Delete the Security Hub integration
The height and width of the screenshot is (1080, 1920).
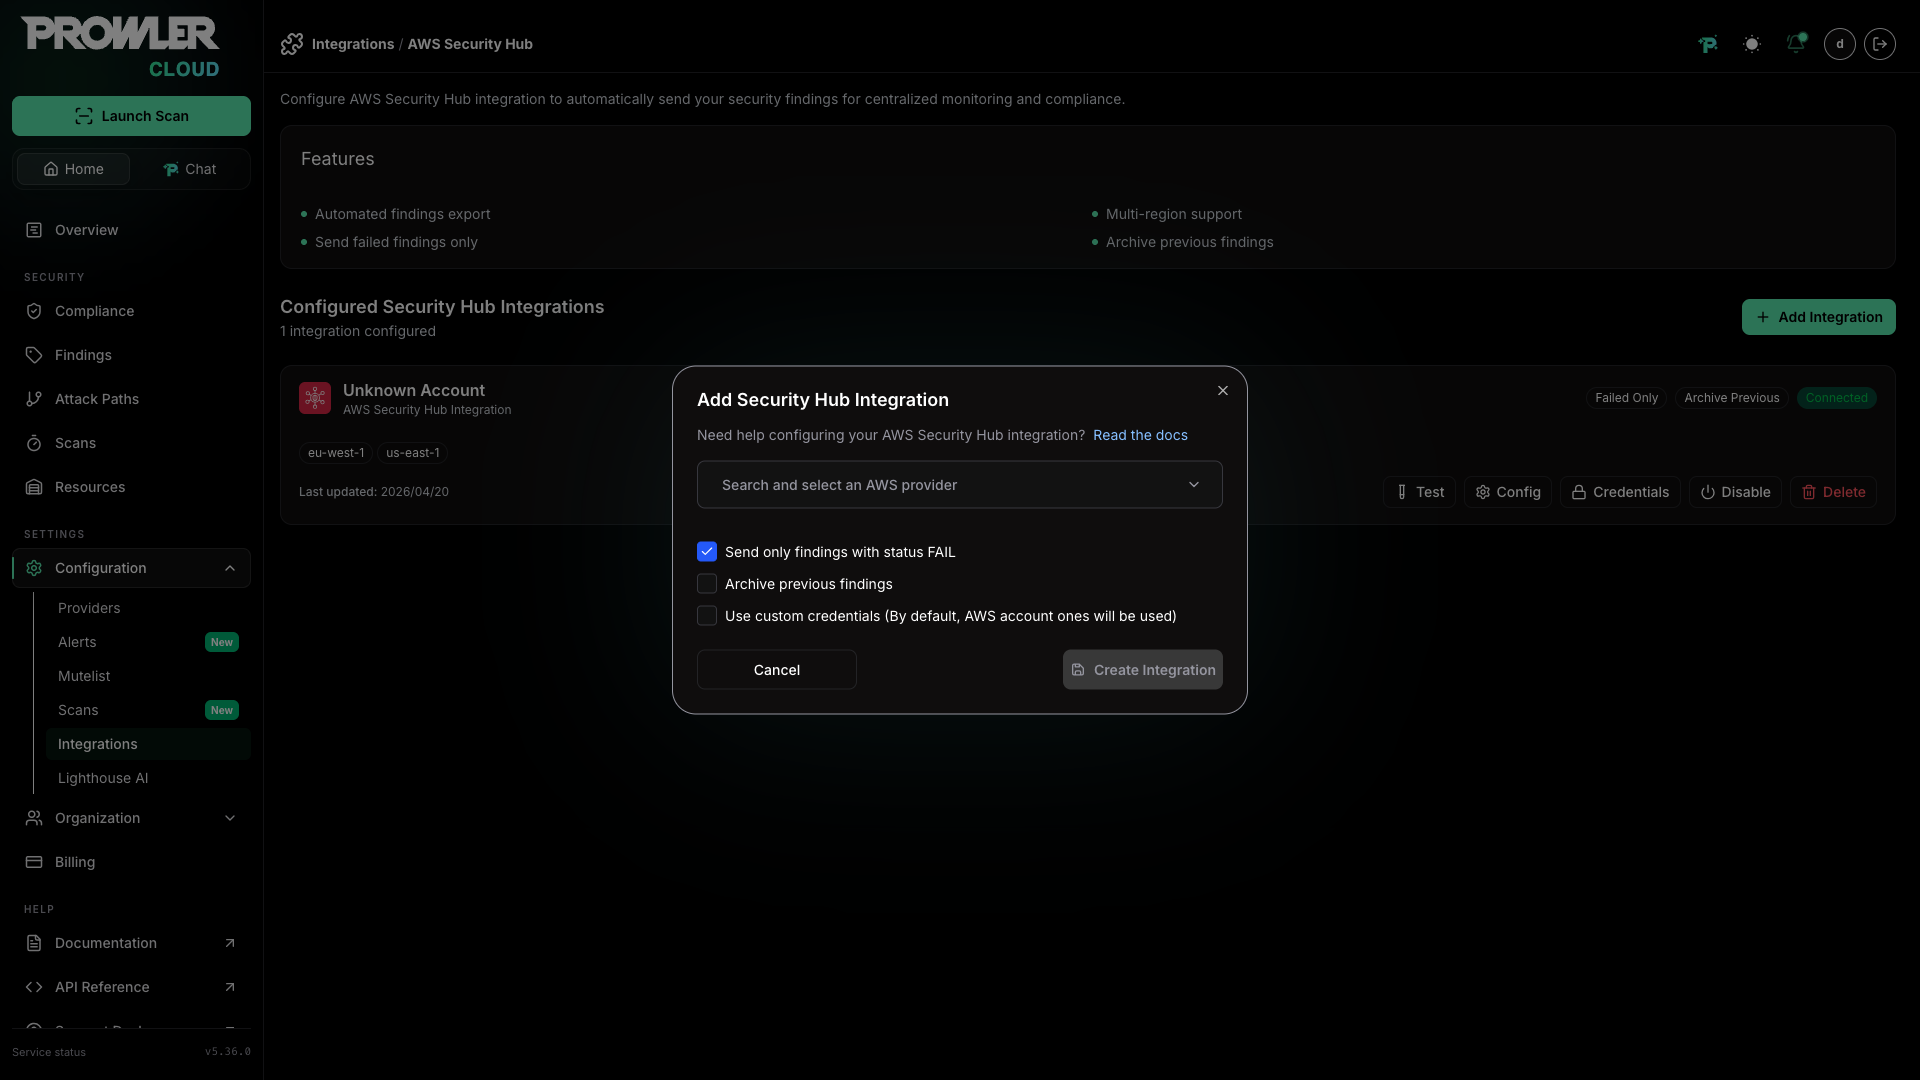(x=1833, y=492)
